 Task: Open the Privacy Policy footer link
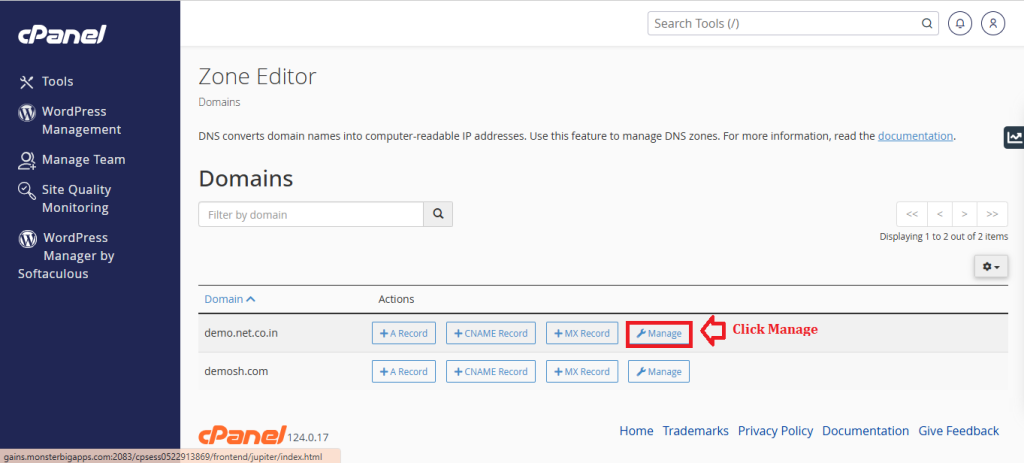[x=775, y=431]
